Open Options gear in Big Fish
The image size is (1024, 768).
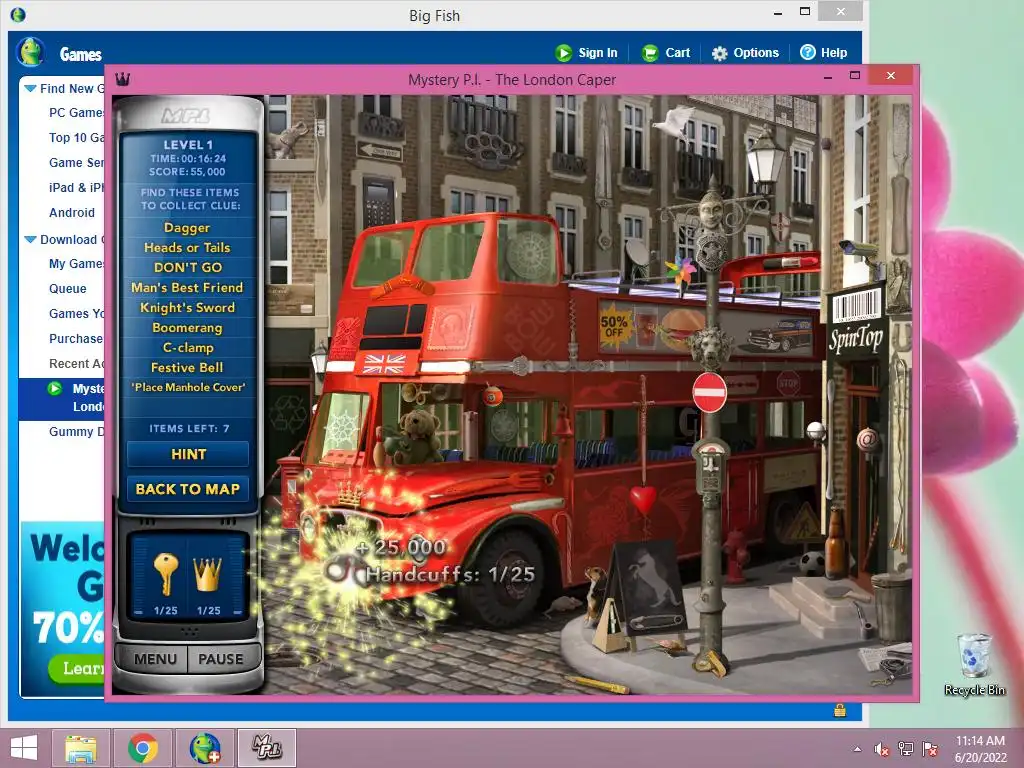point(745,53)
